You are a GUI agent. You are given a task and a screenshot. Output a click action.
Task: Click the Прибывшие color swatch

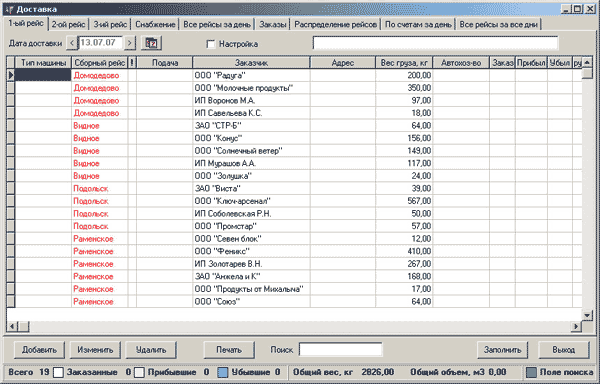(x=139, y=372)
